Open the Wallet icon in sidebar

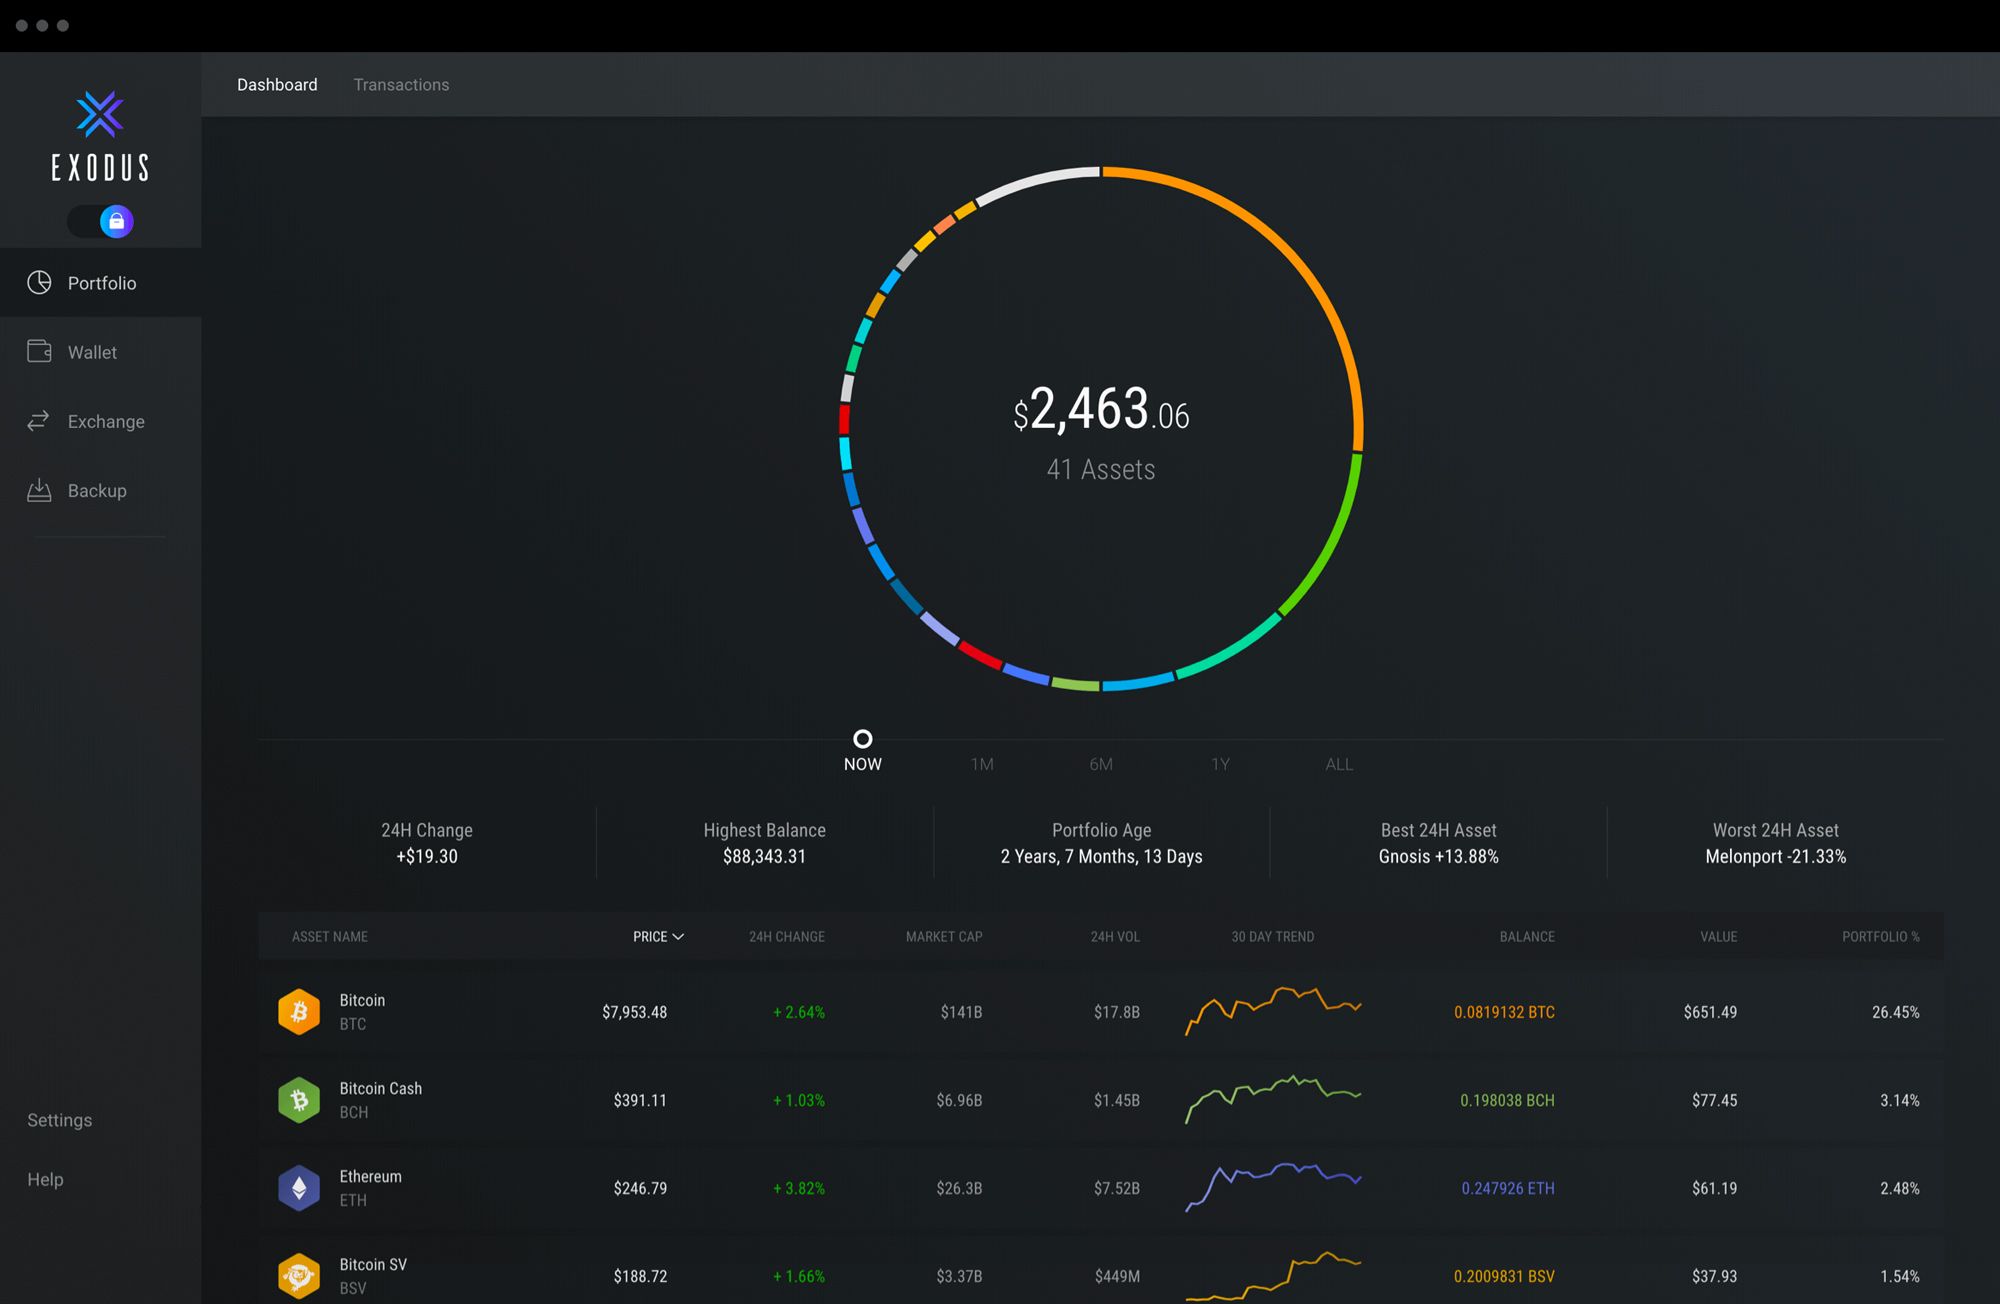tap(39, 352)
